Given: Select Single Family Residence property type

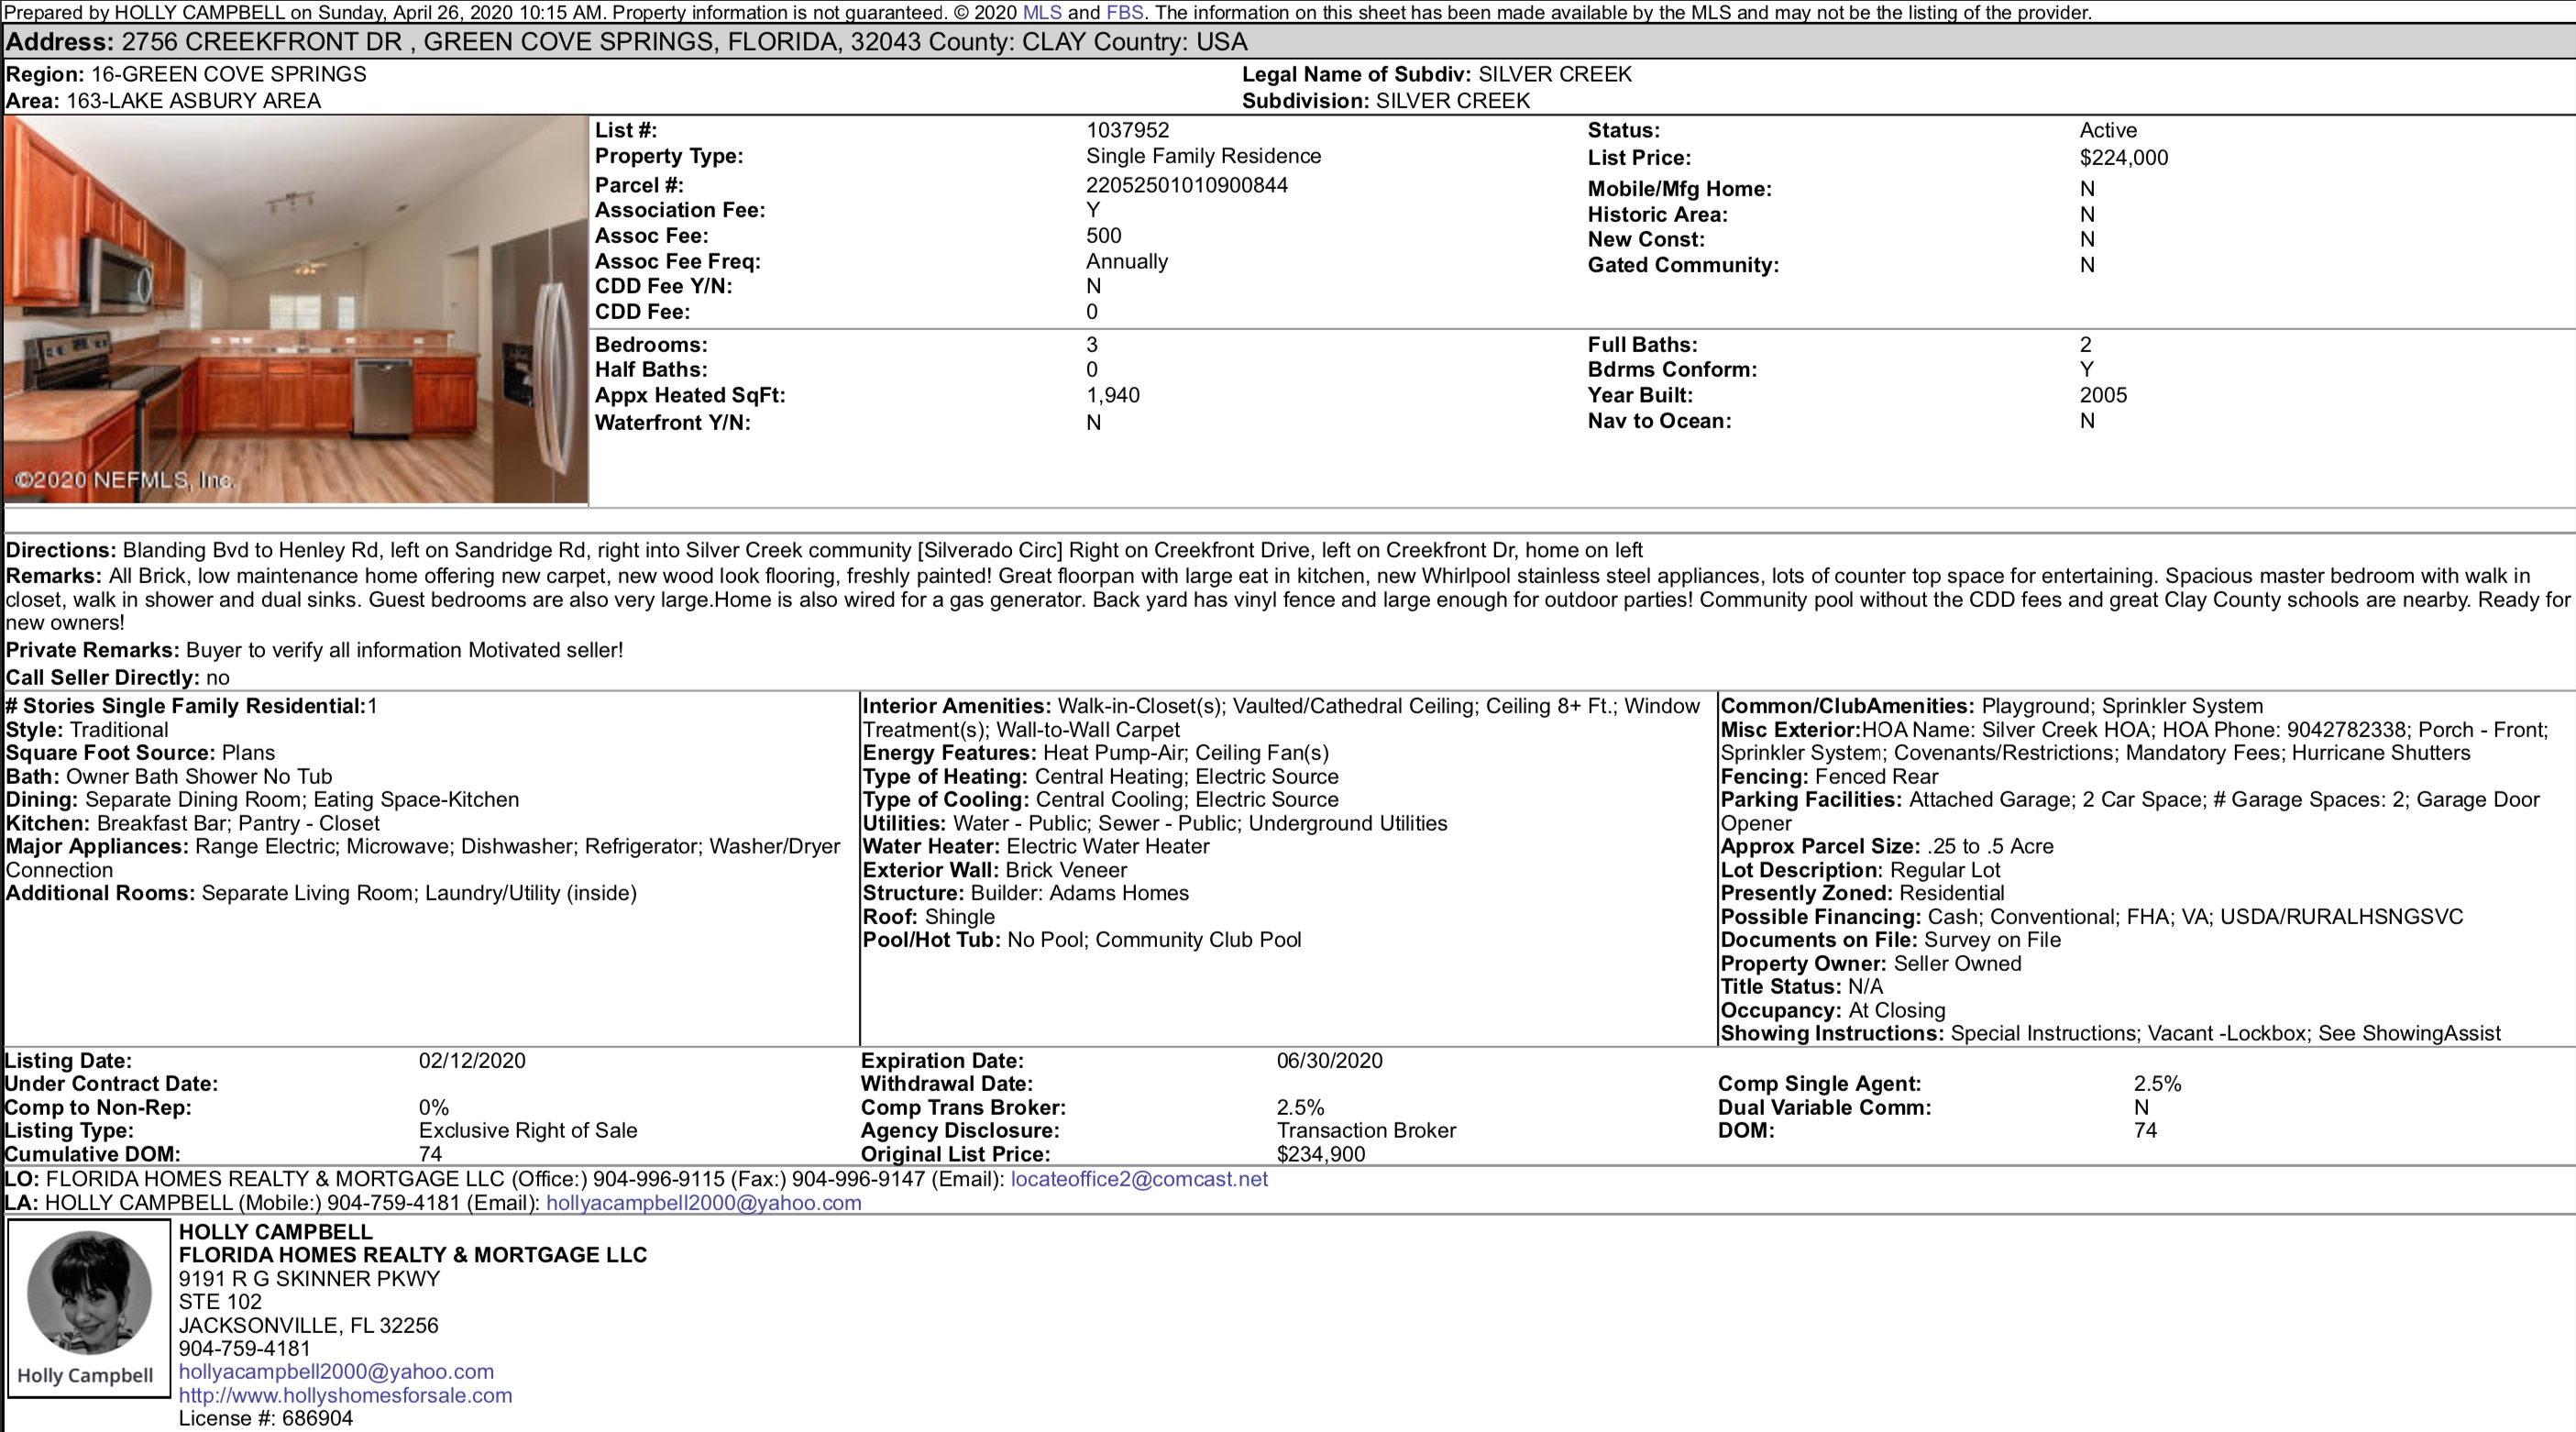Looking at the screenshot, I should click(1203, 156).
